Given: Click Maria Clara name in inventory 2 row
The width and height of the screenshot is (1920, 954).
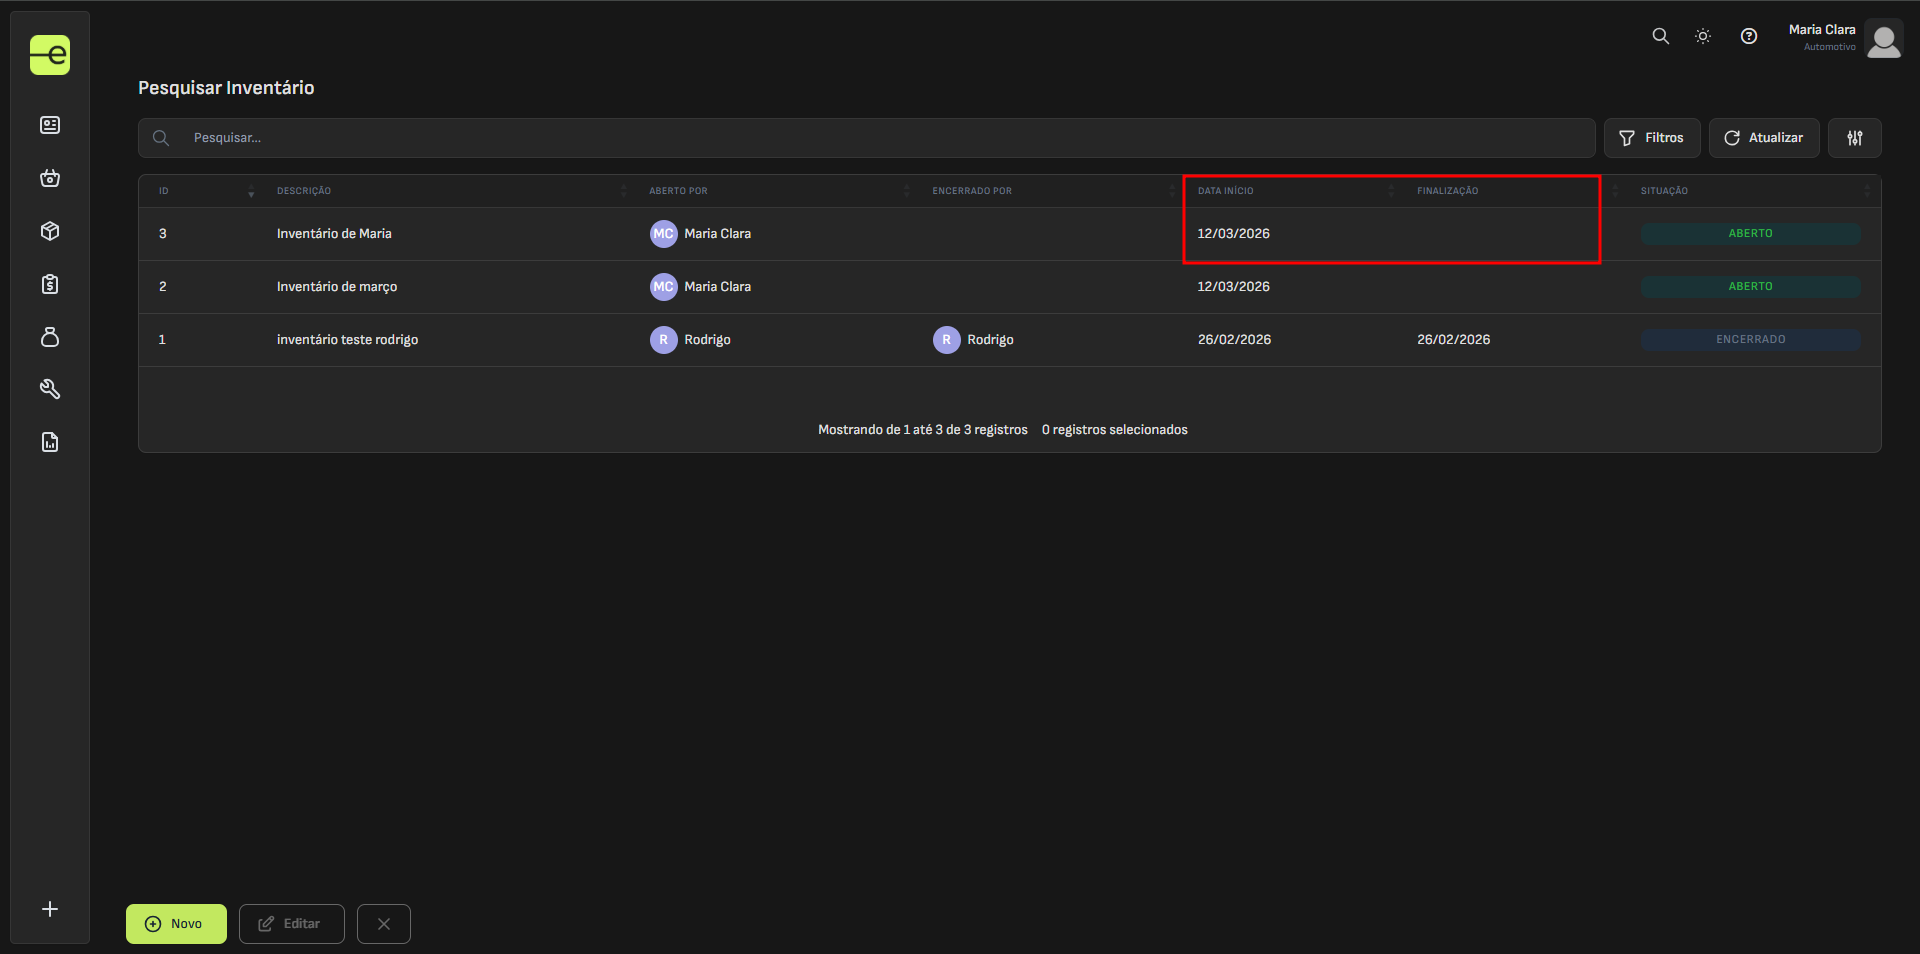Looking at the screenshot, I should [x=717, y=287].
